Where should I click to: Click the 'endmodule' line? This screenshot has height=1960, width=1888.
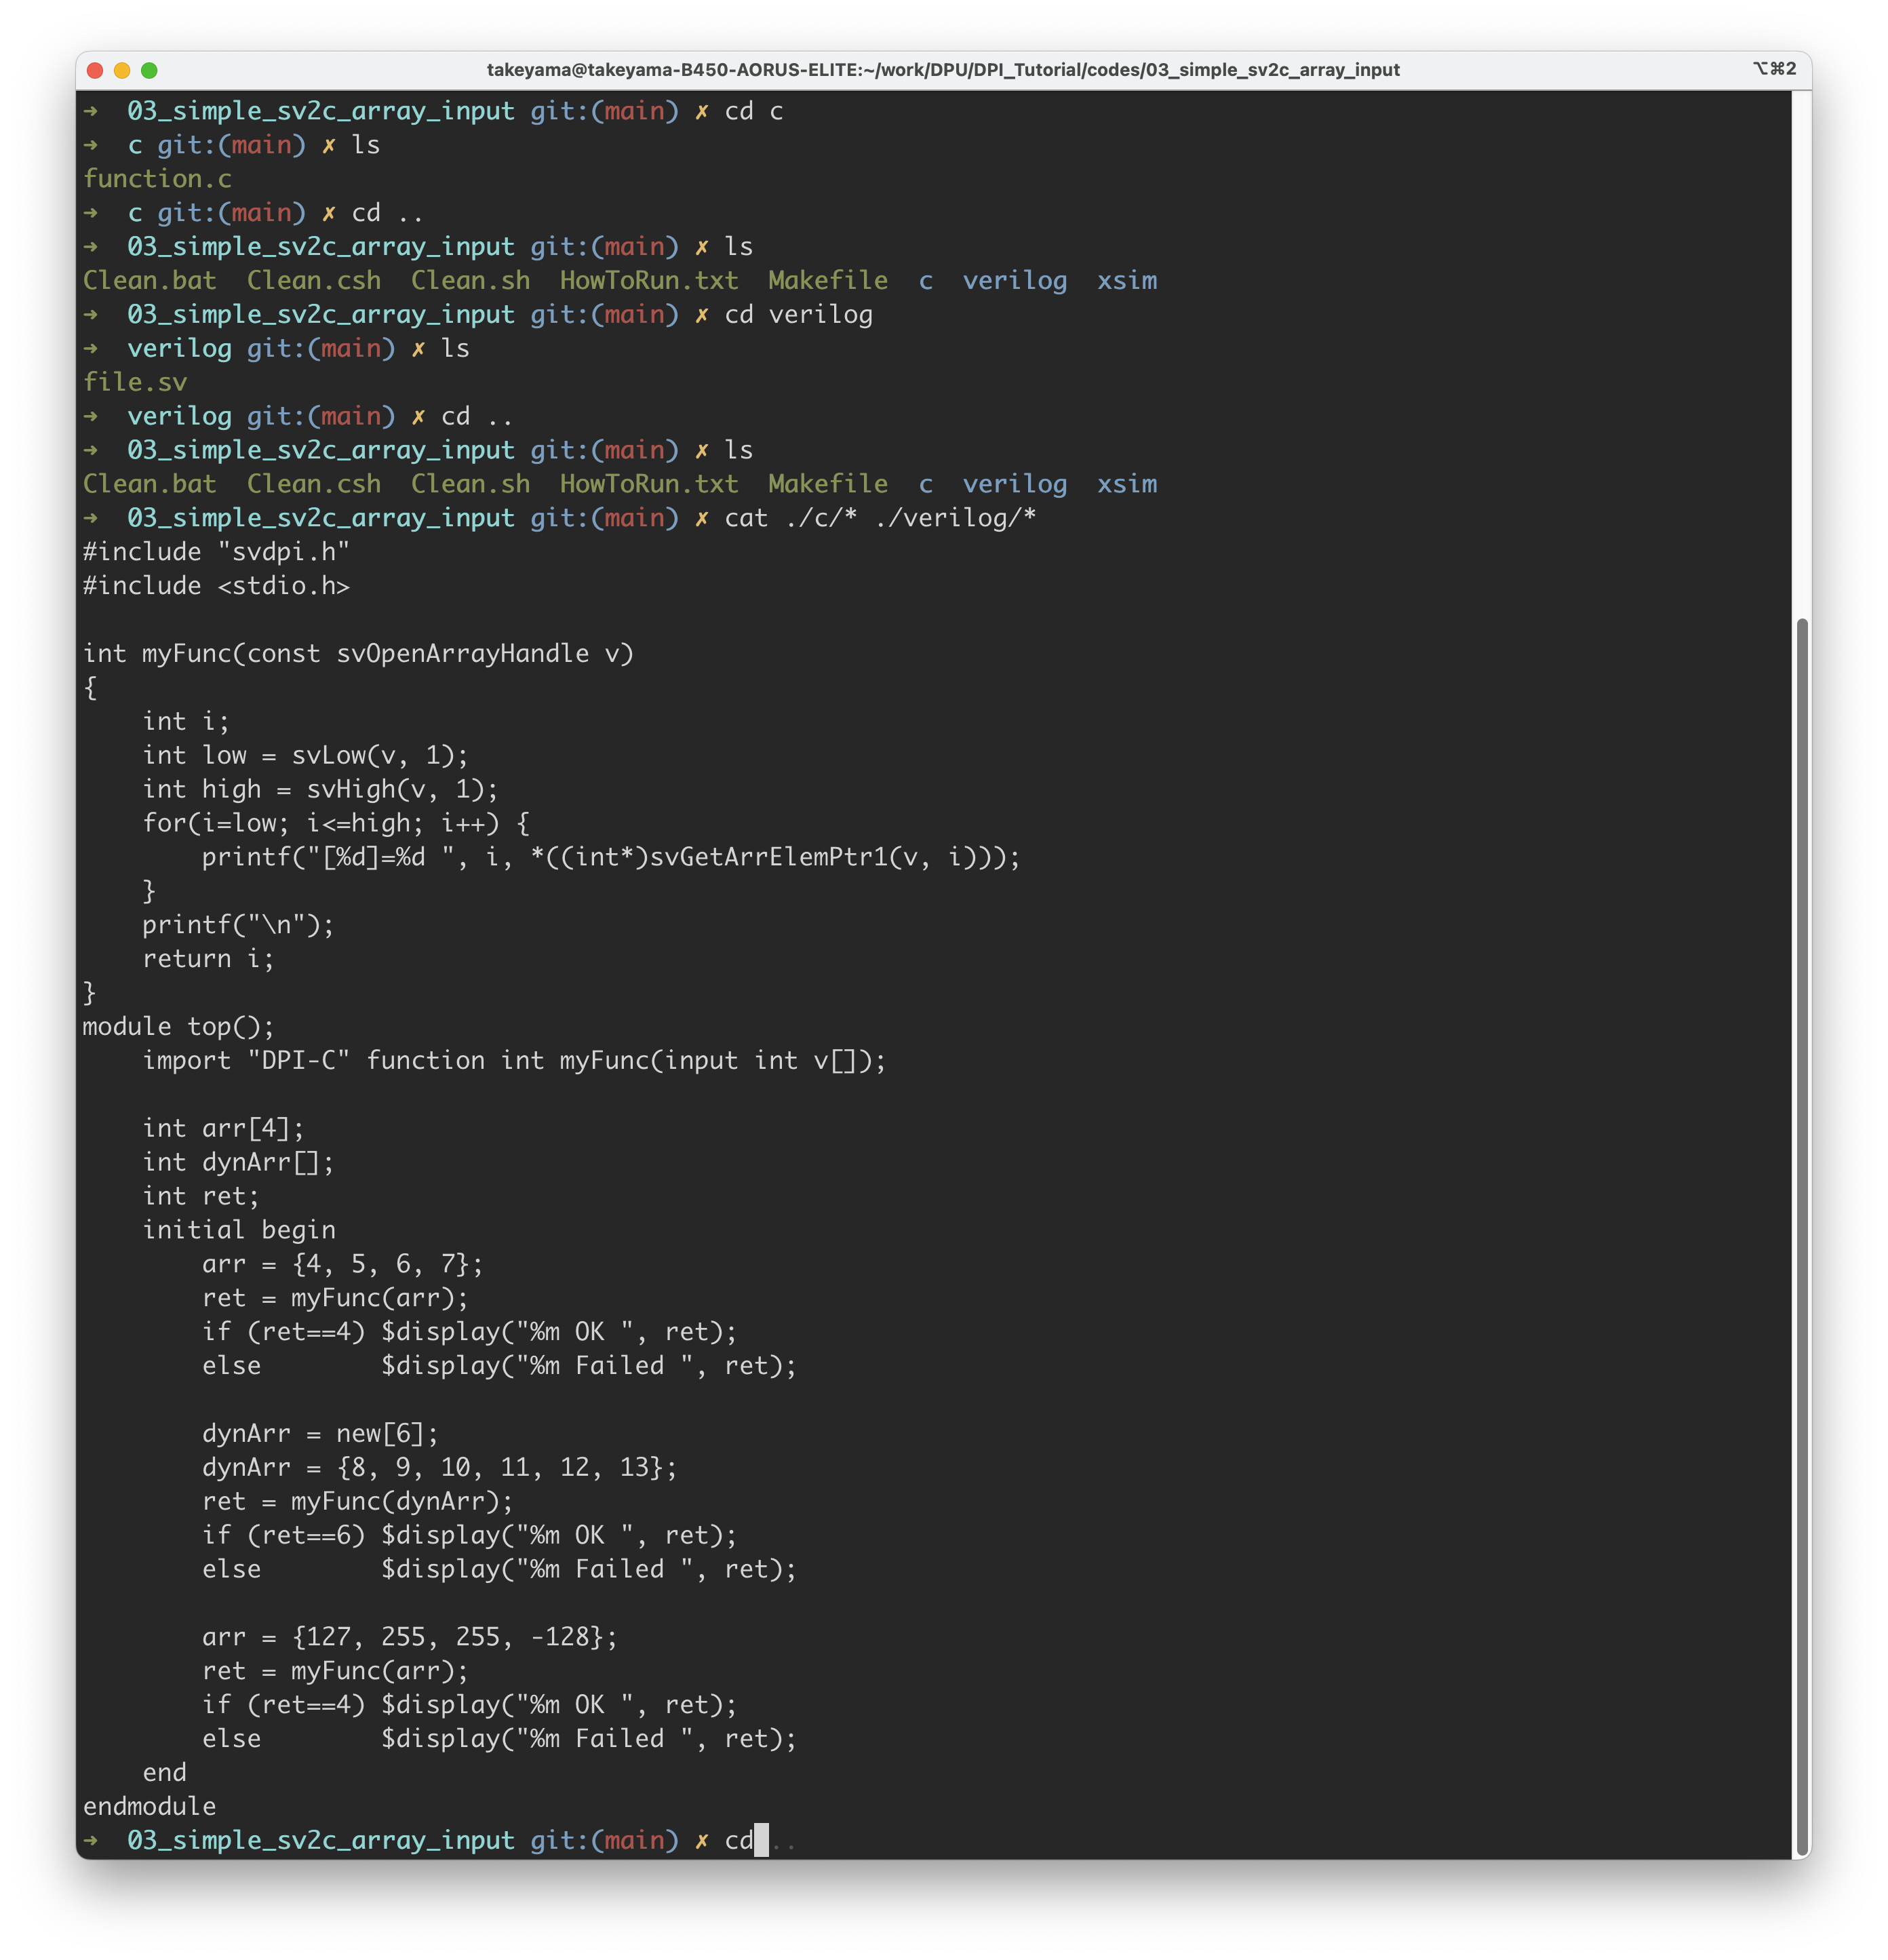tap(149, 1807)
